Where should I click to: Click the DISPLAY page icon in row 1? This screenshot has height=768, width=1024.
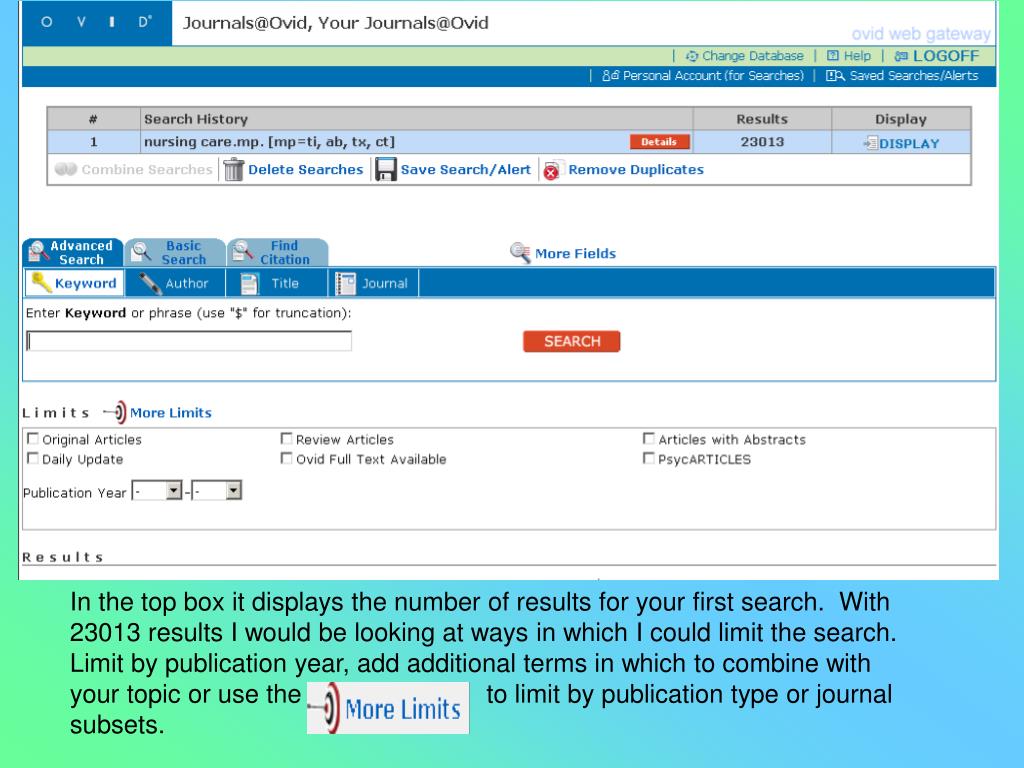tap(871, 143)
